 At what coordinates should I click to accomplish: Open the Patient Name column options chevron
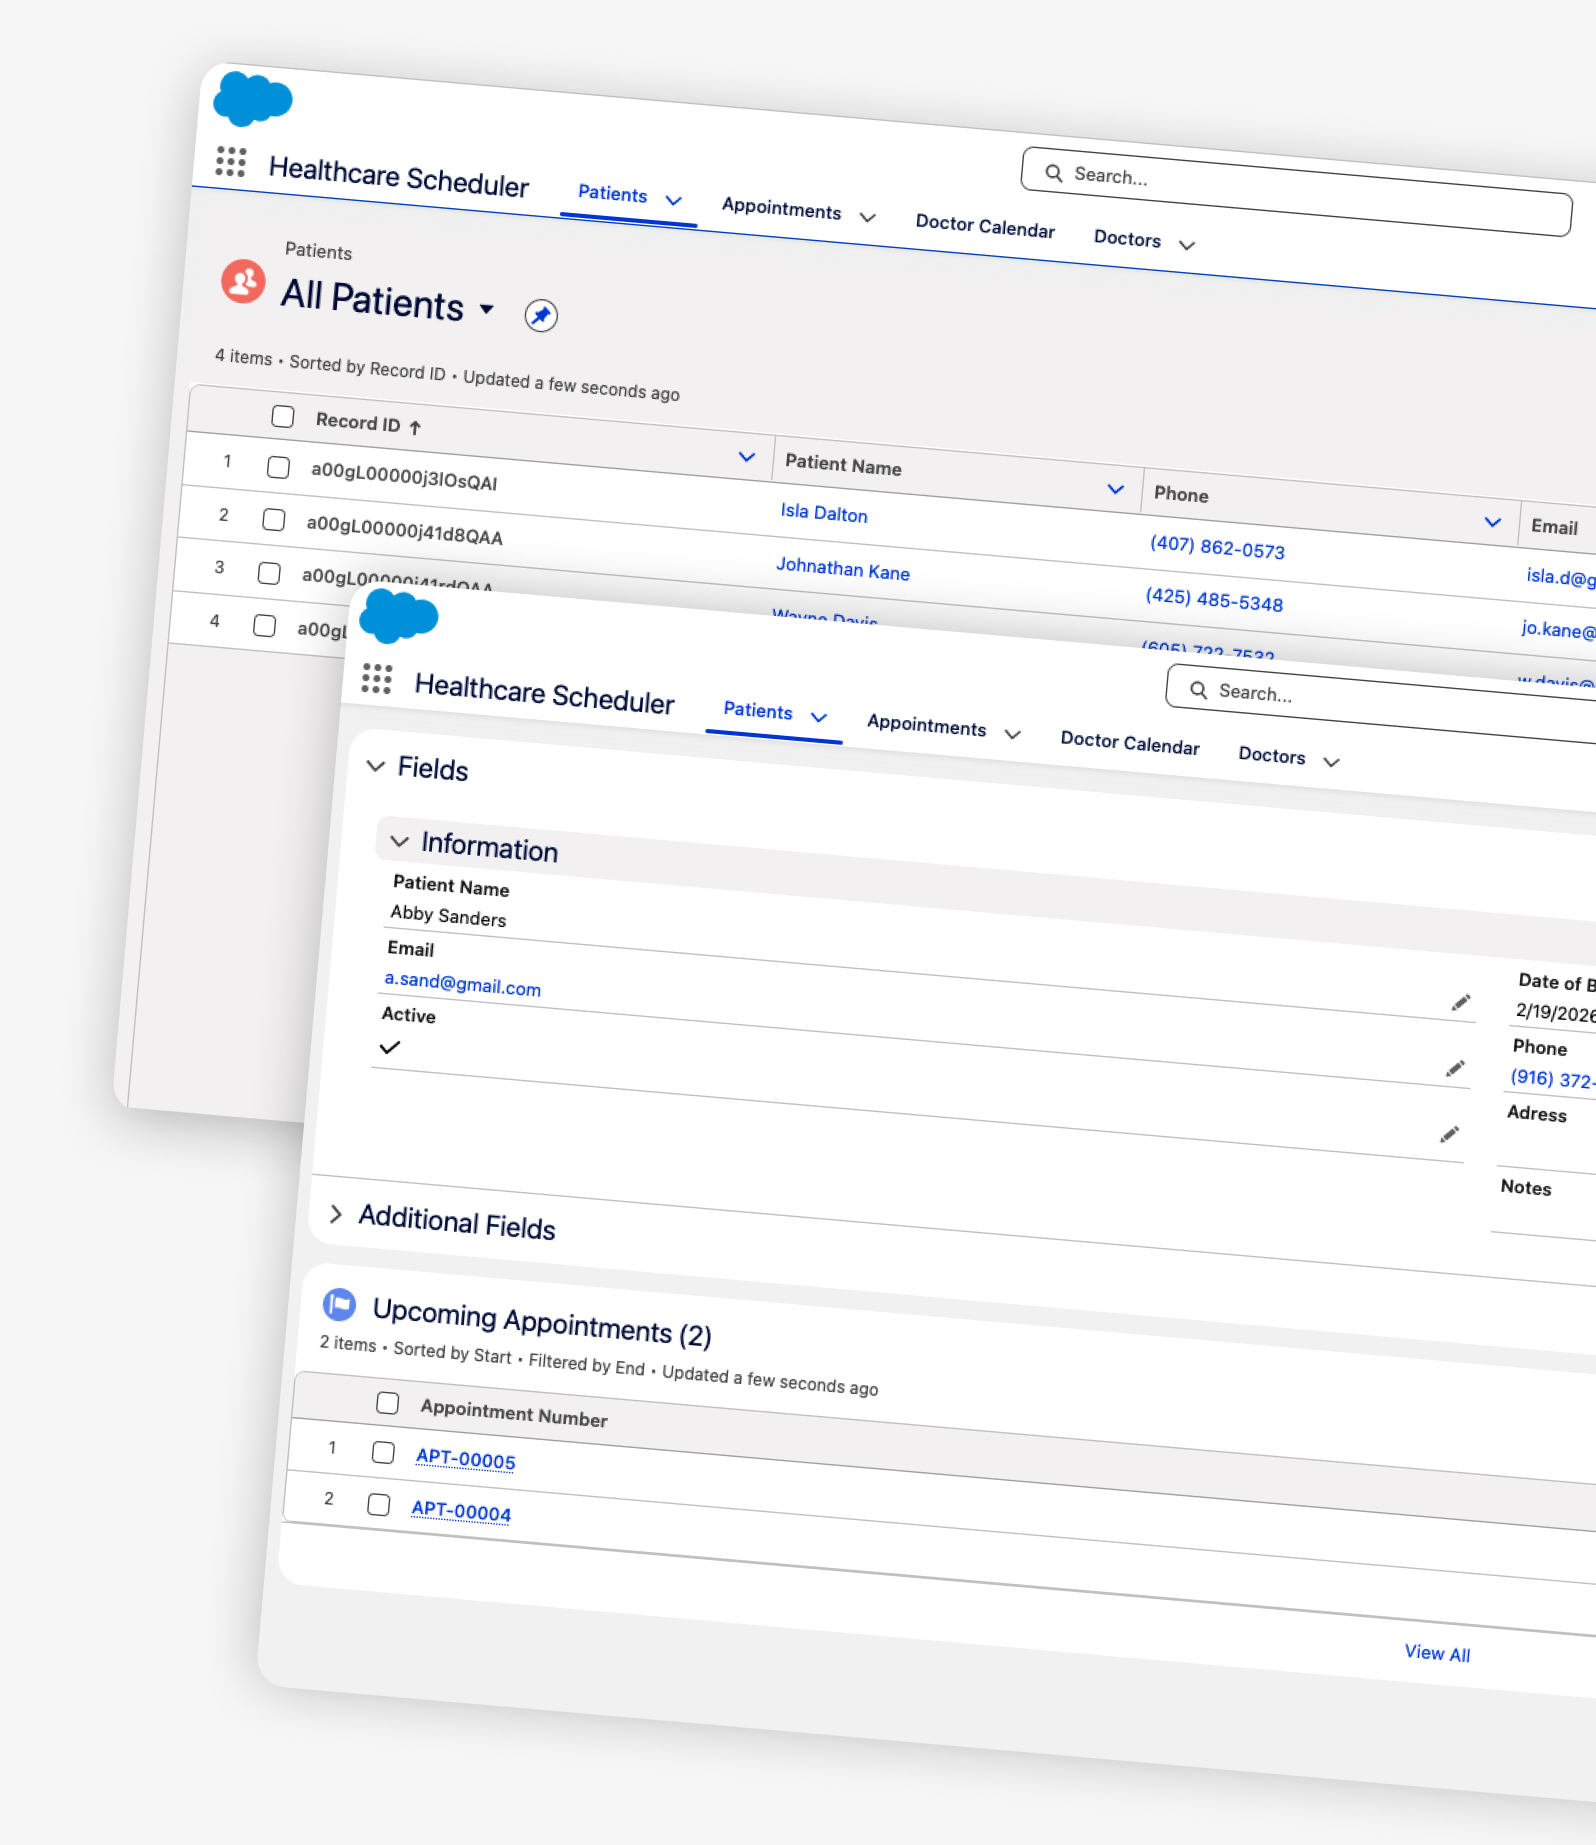[x=1115, y=489]
